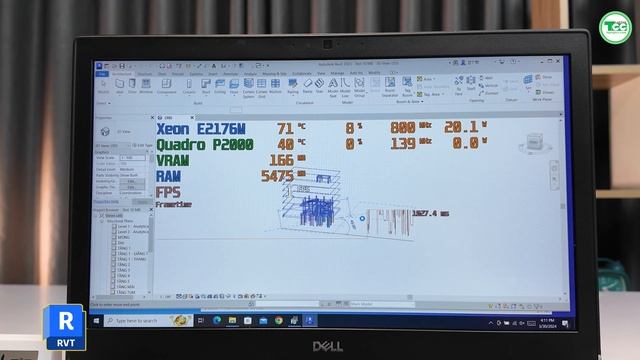Viewport: 640px width, 360px height.
Task: Pick the Wall tool in ribbon
Action: pyautogui.click(x=119, y=87)
